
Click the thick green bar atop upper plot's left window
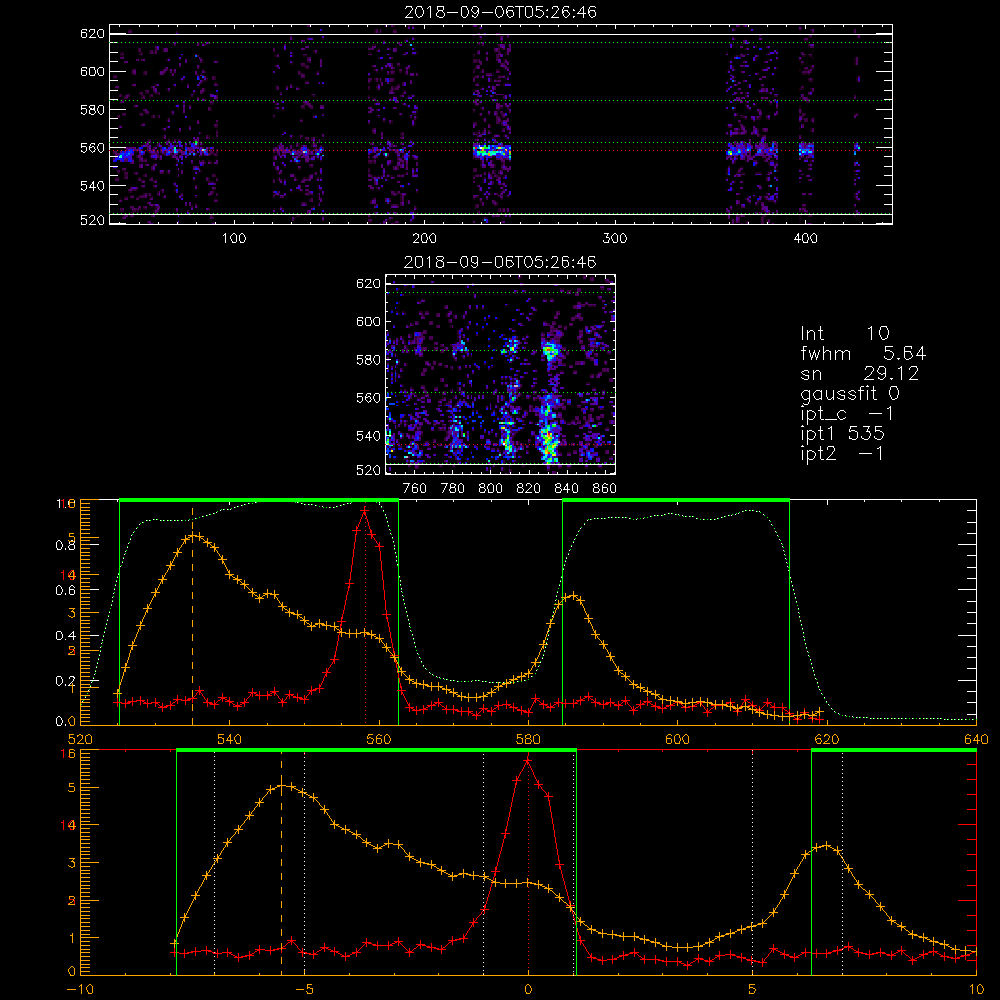259,501
